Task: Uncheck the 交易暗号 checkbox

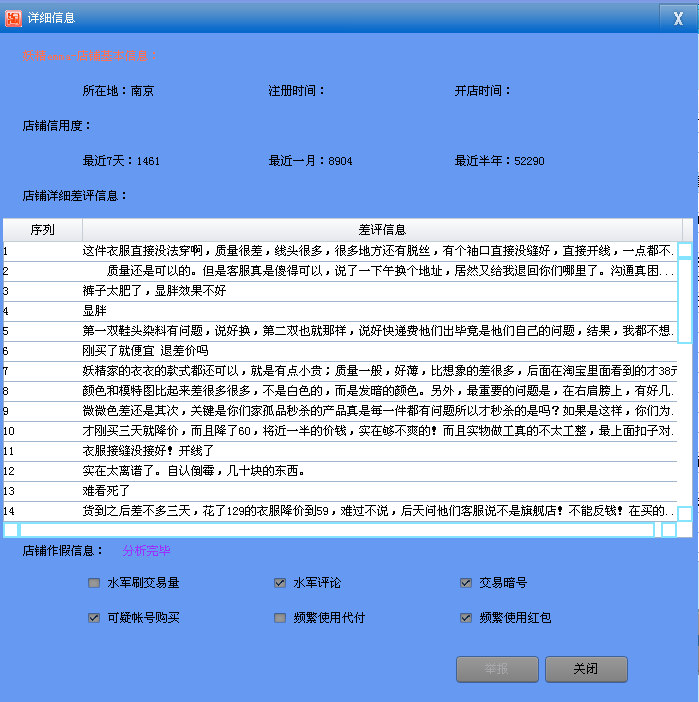Action: coord(466,582)
